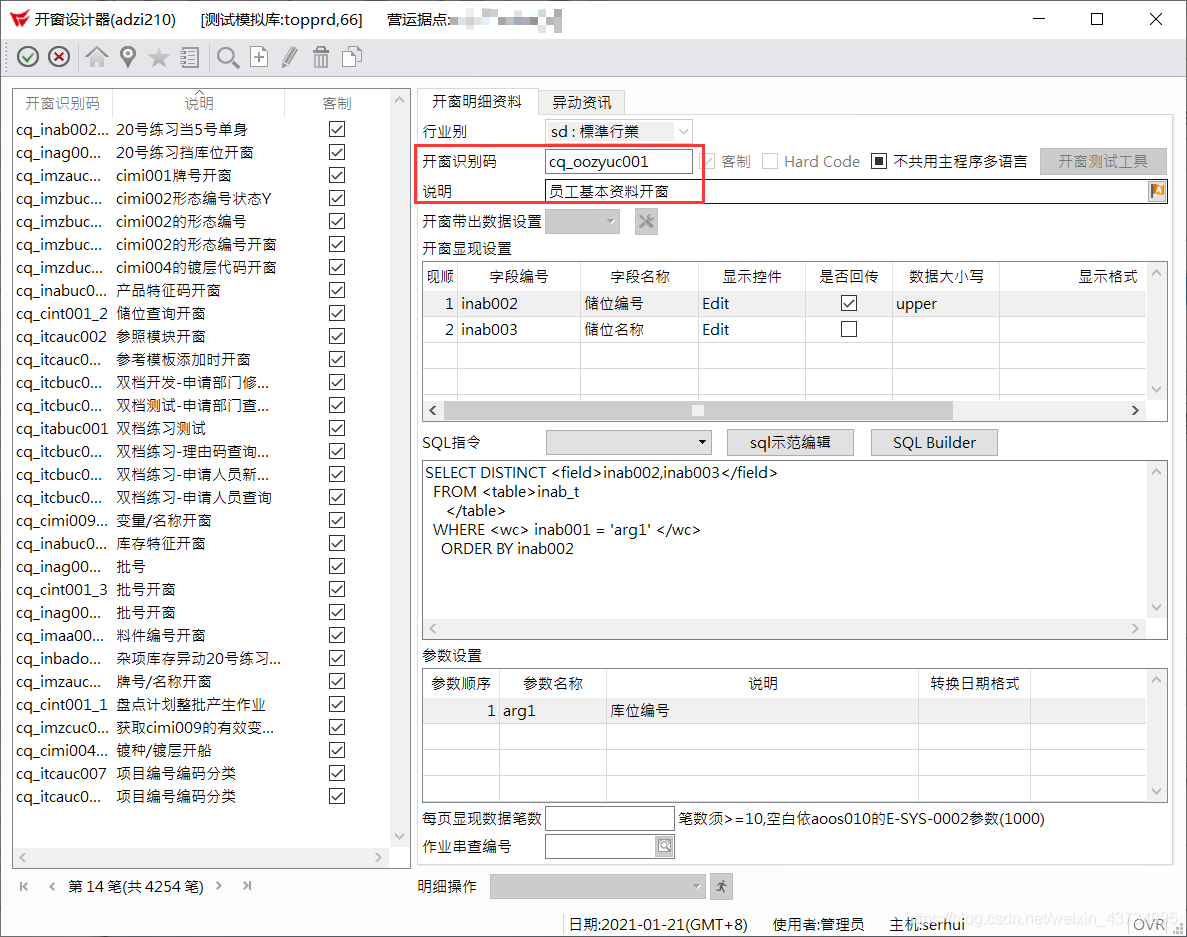The height and width of the screenshot is (937, 1187).
Task: Click the magnifier query icon
Action: pos(228,58)
